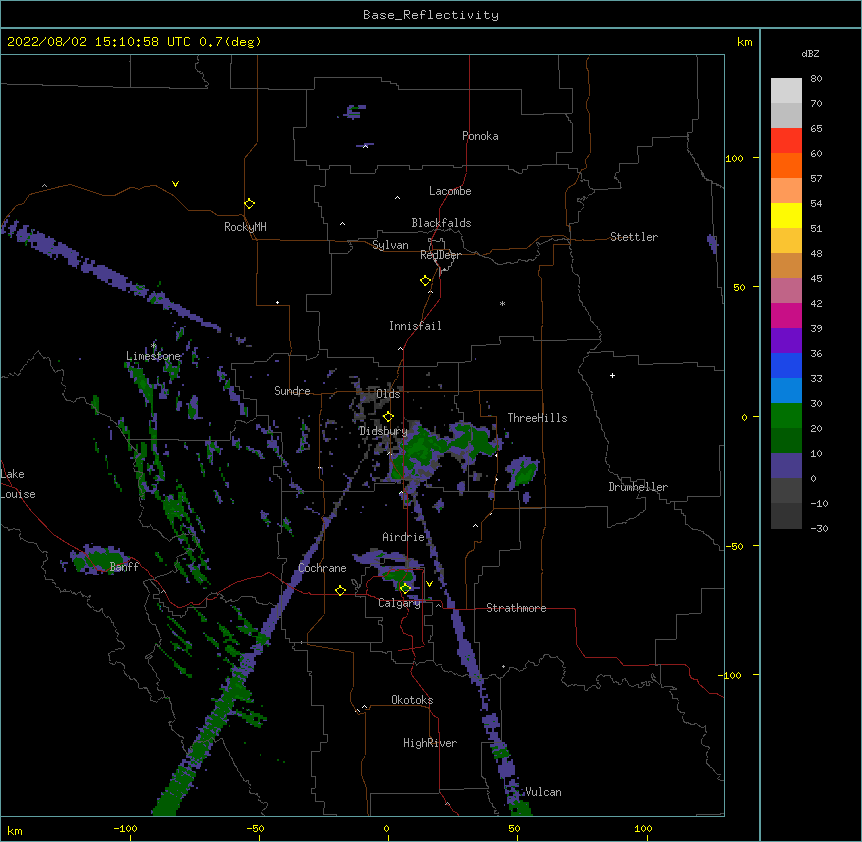Click the 0 tick on the bottom km axis
The width and height of the screenshot is (862, 842).
(386, 828)
